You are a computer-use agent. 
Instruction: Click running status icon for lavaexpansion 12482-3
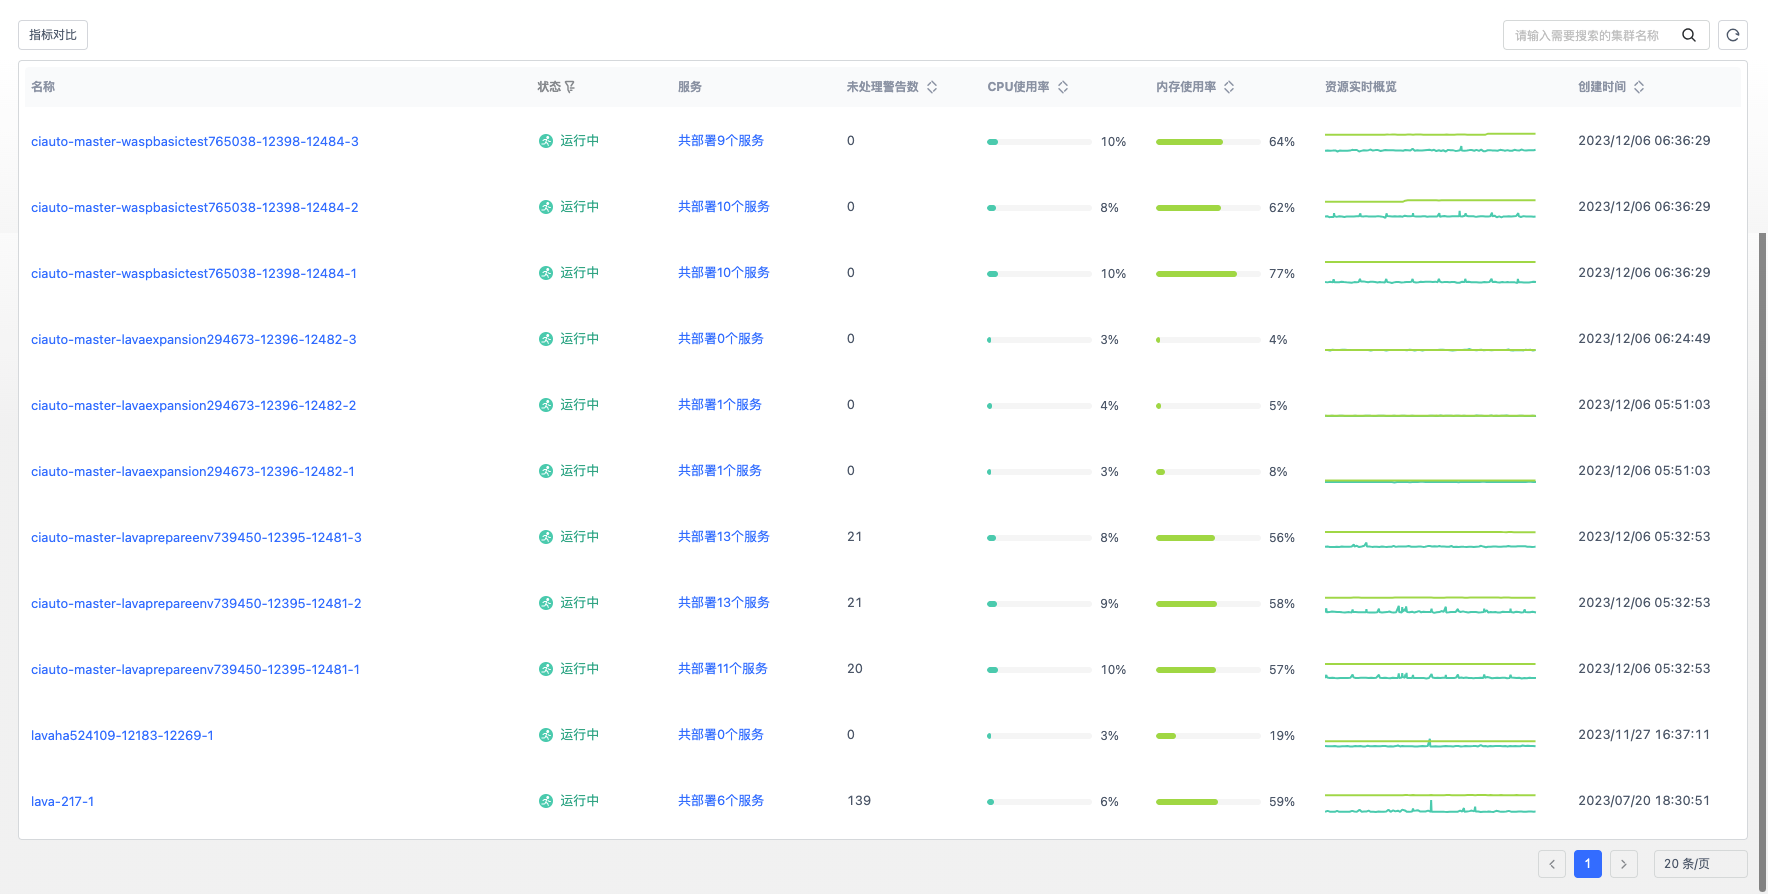tap(546, 339)
